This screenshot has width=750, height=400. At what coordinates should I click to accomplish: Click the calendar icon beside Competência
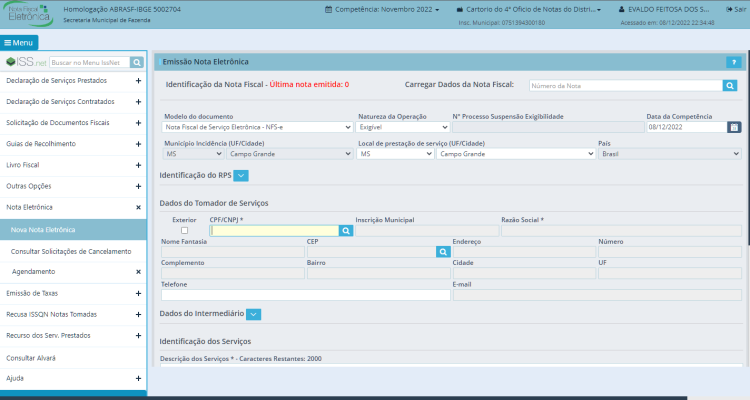pos(328,9)
